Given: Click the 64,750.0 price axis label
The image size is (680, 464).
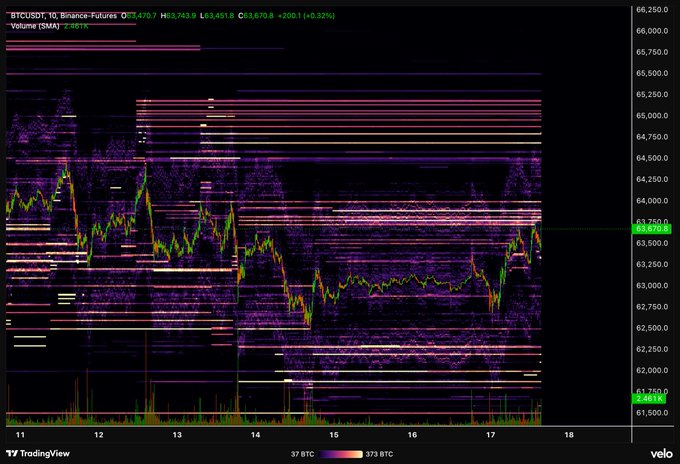Looking at the screenshot, I should point(652,137).
